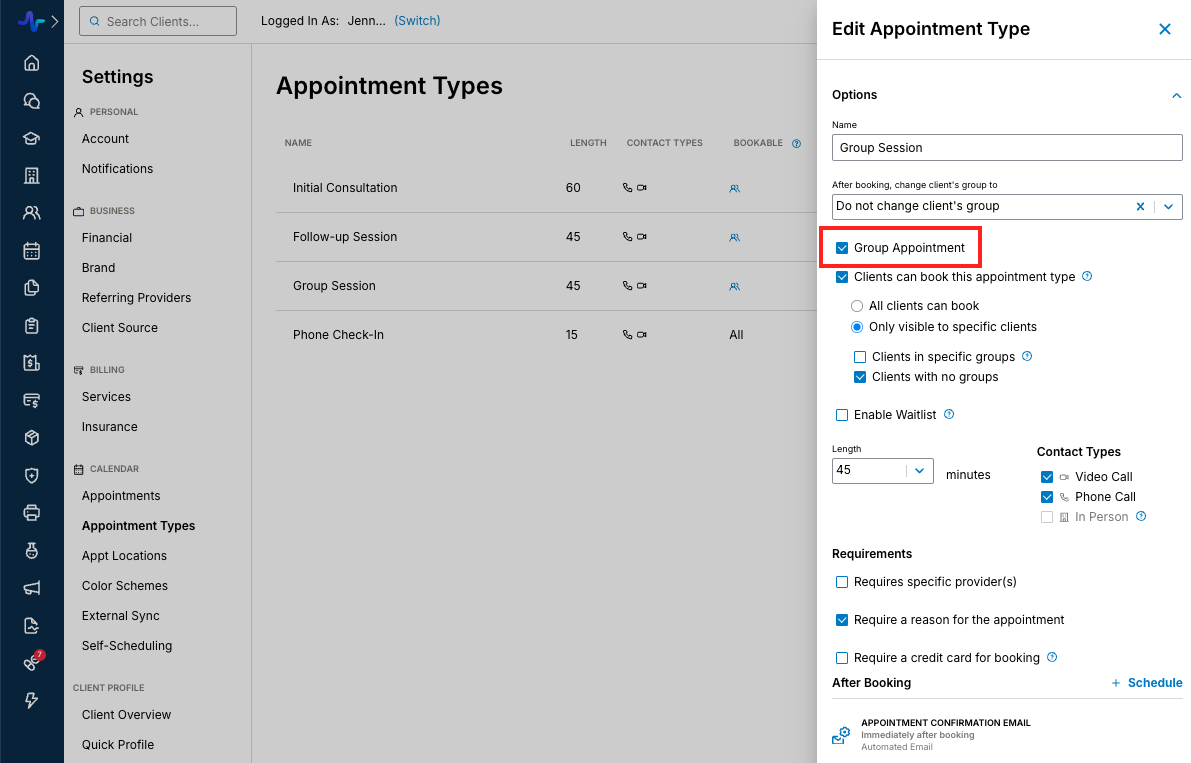Open Appt Locations settings
This screenshot has height=763, width=1191.
[x=125, y=556]
